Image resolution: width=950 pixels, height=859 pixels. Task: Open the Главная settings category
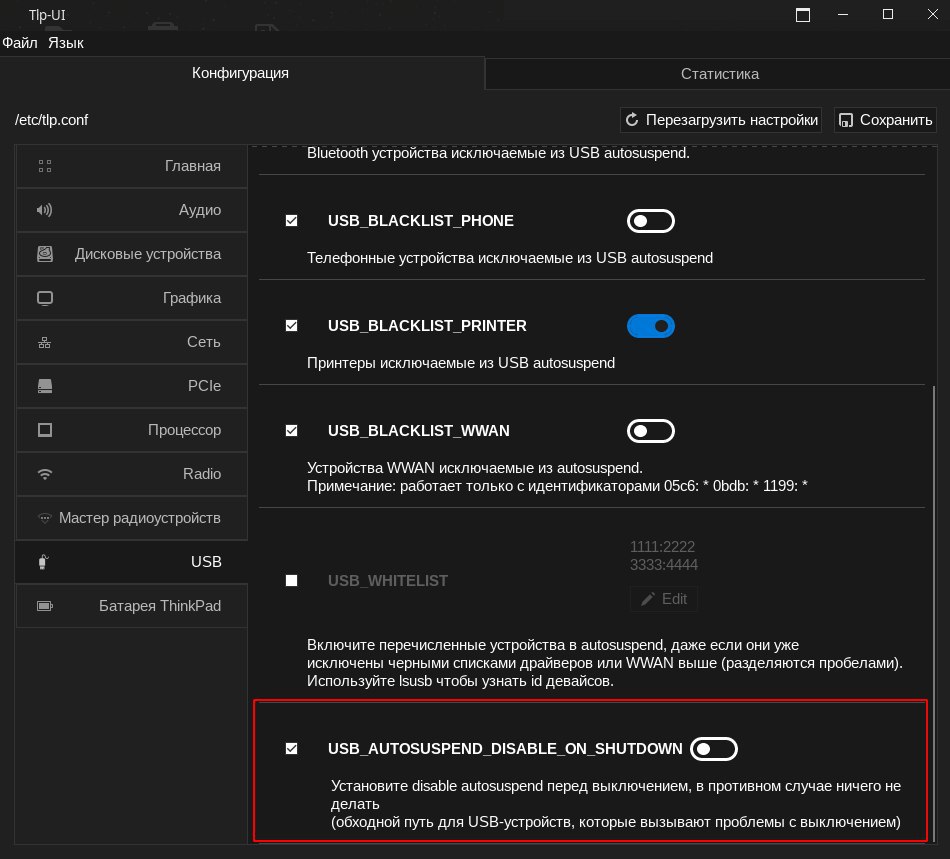click(x=131, y=166)
